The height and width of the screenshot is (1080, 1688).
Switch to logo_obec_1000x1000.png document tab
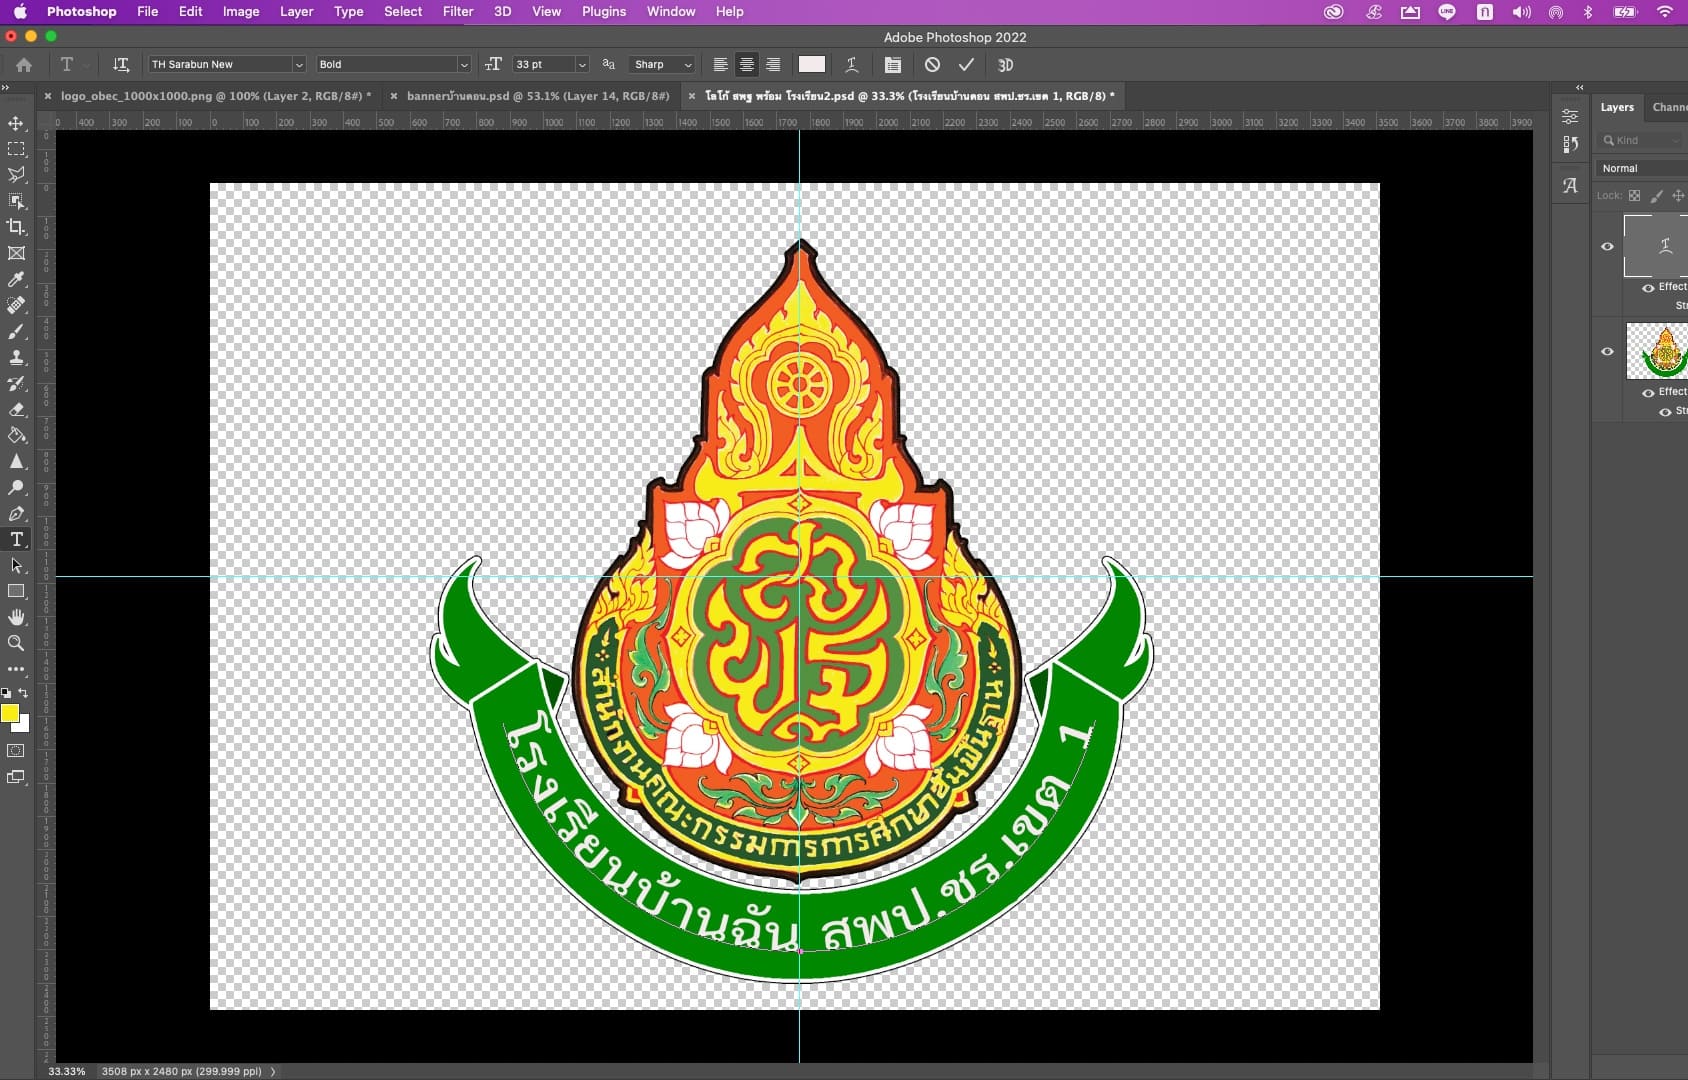click(x=215, y=96)
